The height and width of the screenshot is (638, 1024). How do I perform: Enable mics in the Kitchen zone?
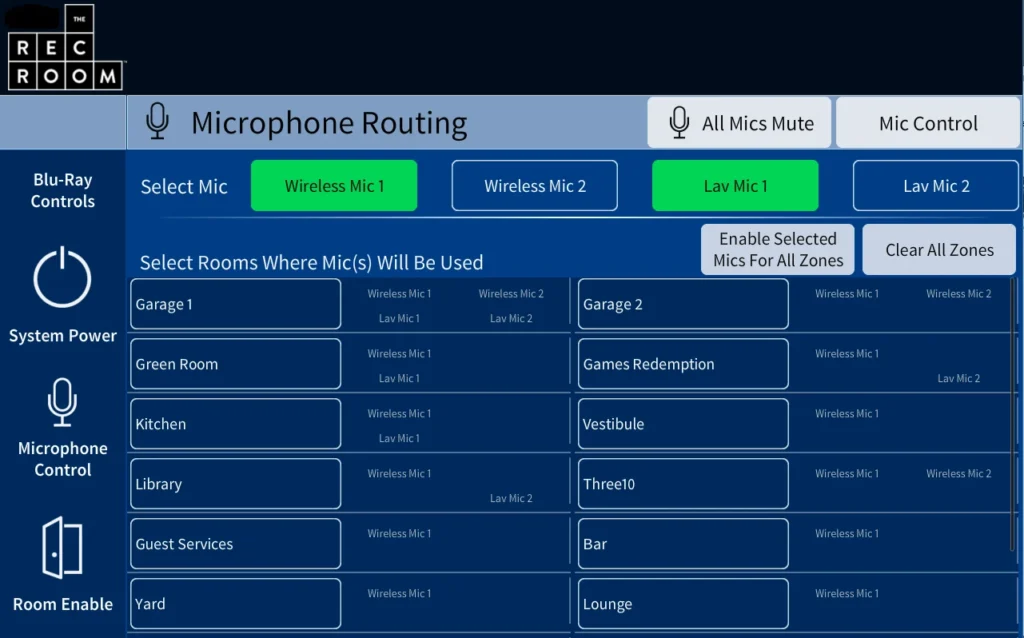tap(235, 423)
